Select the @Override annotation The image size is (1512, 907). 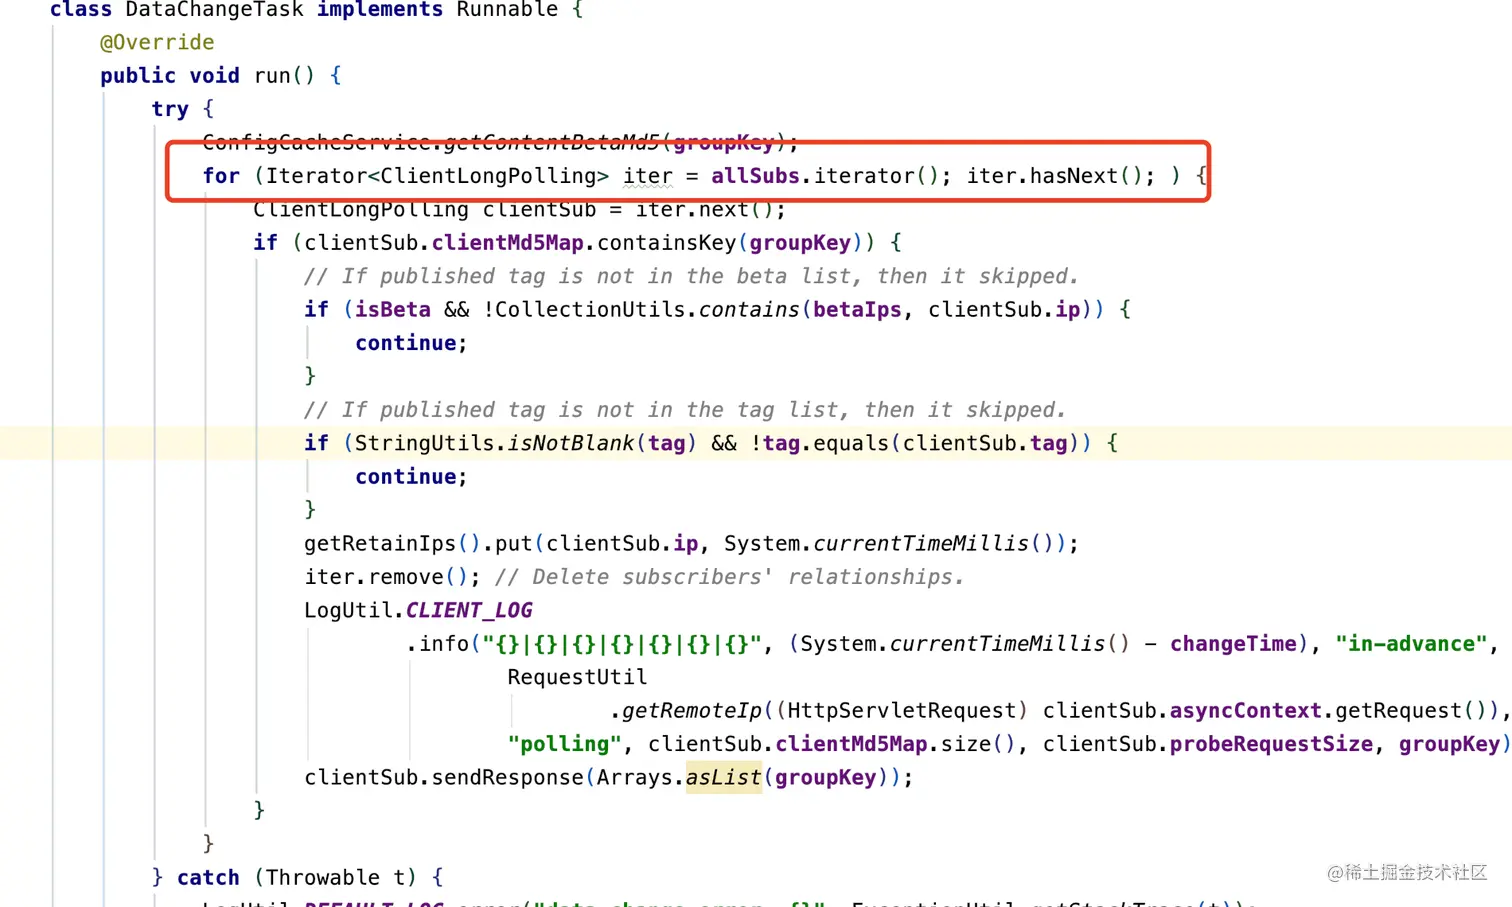click(x=156, y=42)
